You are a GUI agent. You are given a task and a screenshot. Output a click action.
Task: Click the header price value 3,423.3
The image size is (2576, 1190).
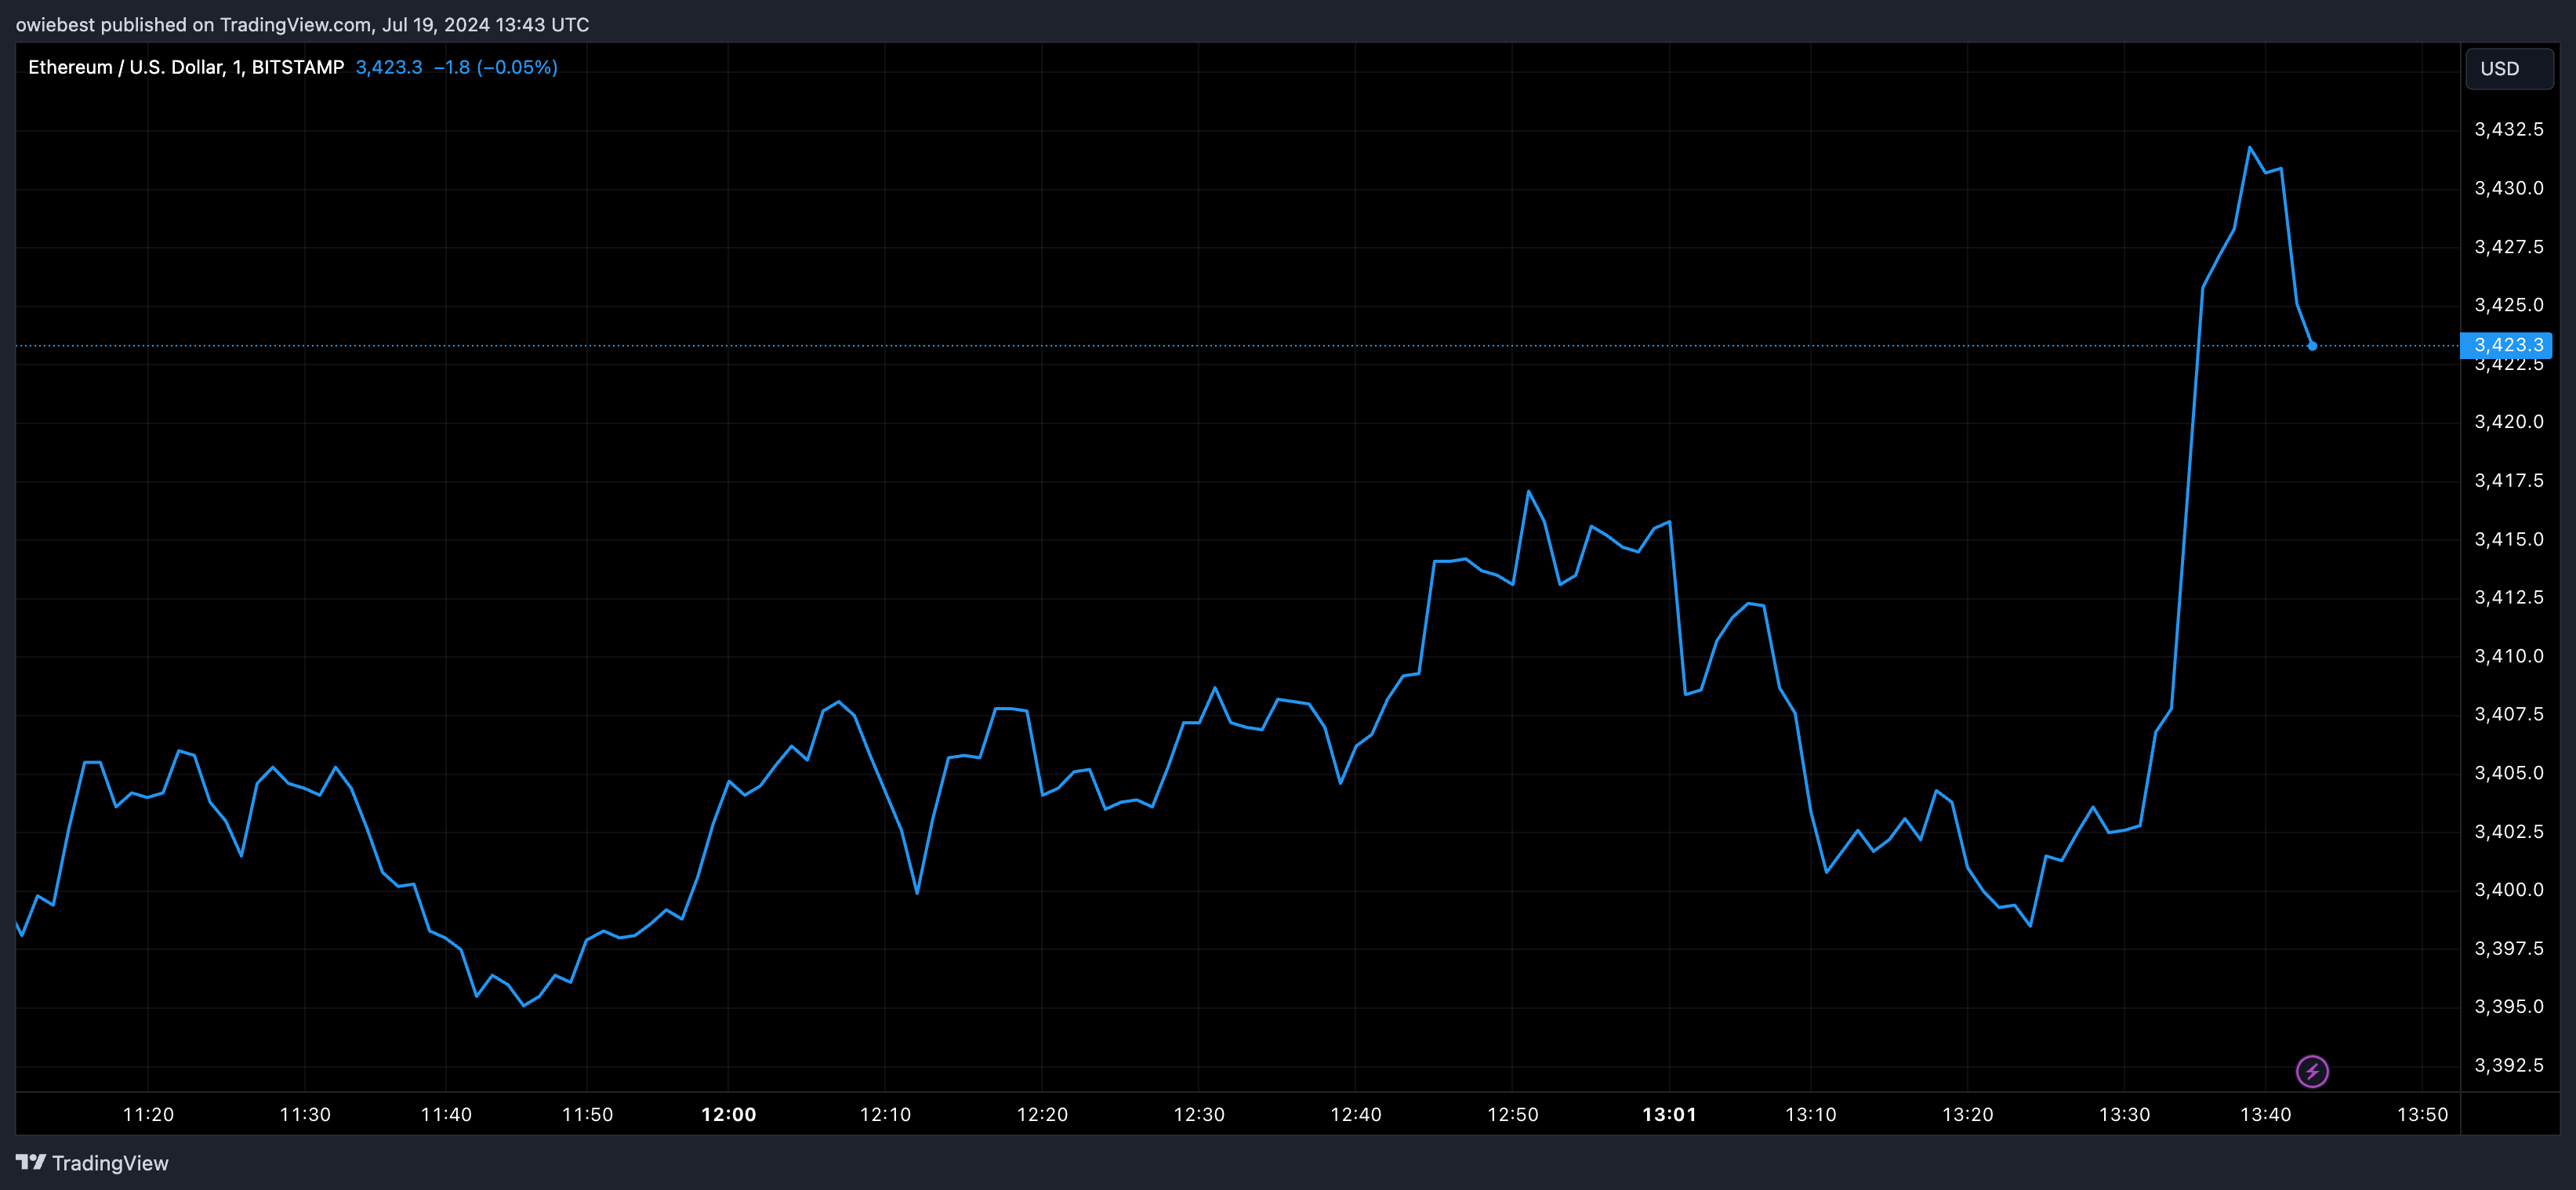(x=389, y=67)
